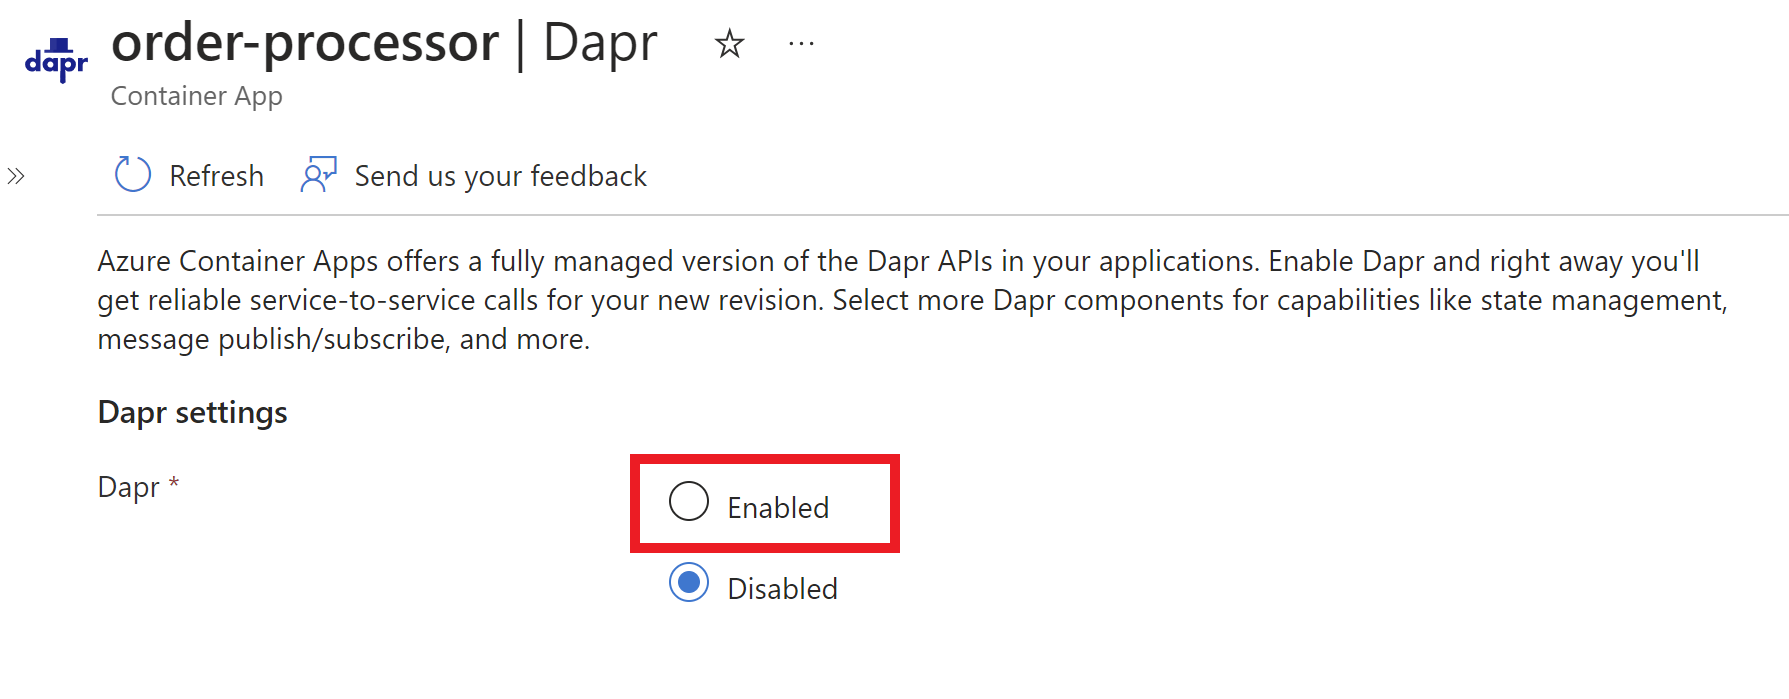
Task: Choose the Enabled option under Dapr settings
Action: point(688,503)
